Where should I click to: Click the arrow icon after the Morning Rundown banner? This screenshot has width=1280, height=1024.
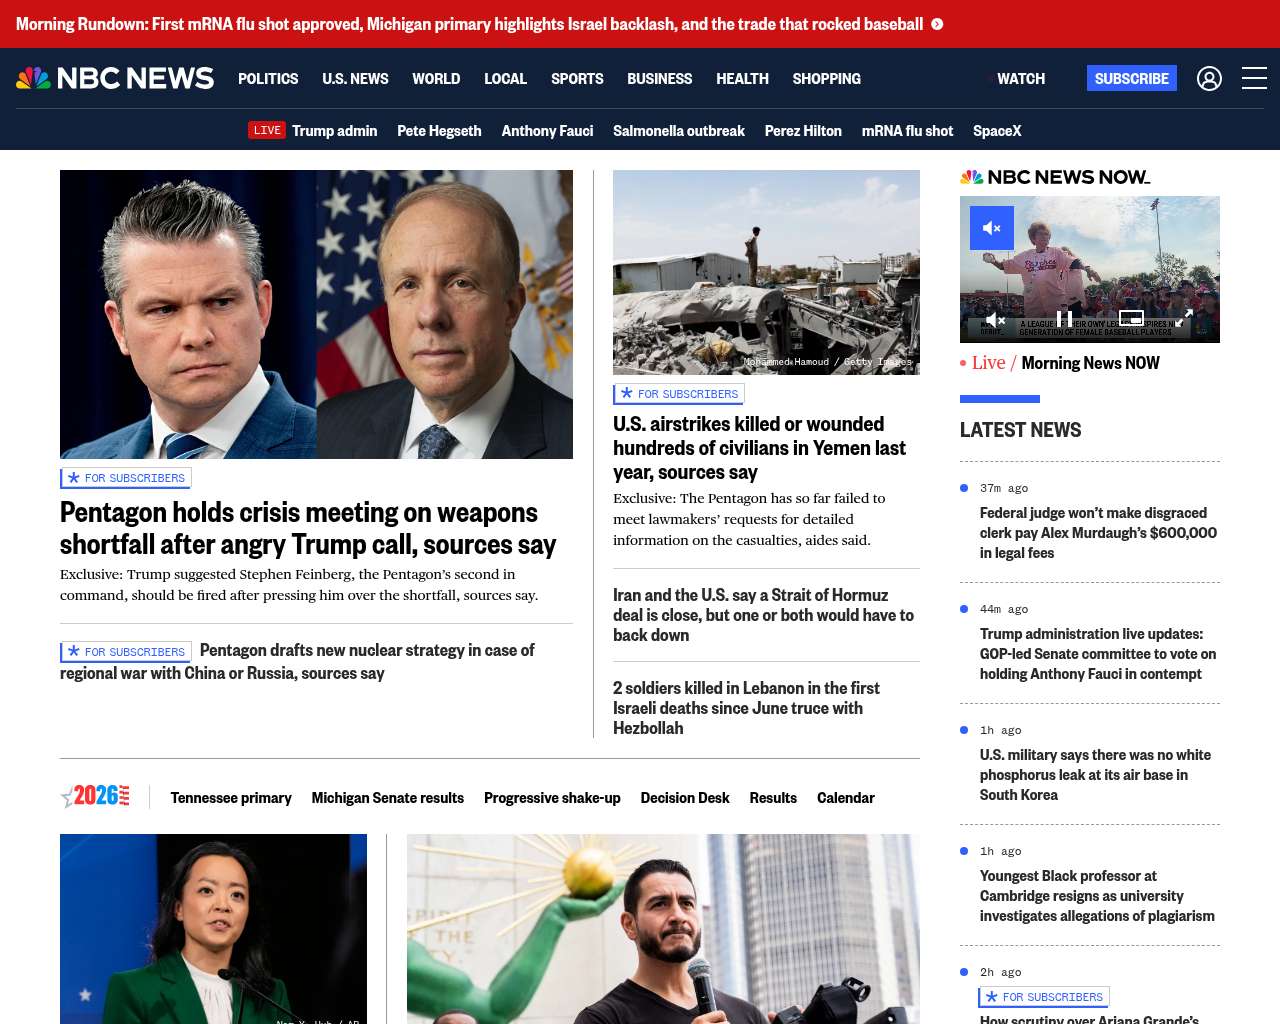(x=937, y=24)
